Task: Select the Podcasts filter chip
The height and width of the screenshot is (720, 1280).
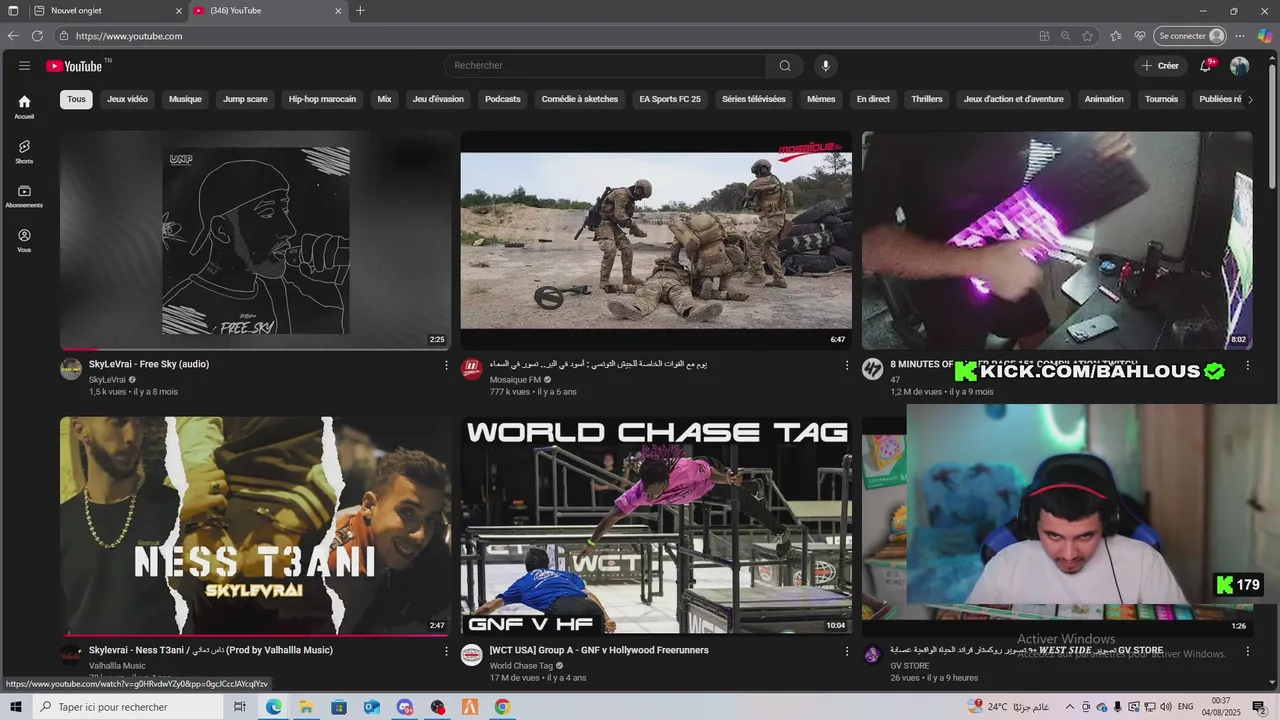Action: (x=503, y=99)
